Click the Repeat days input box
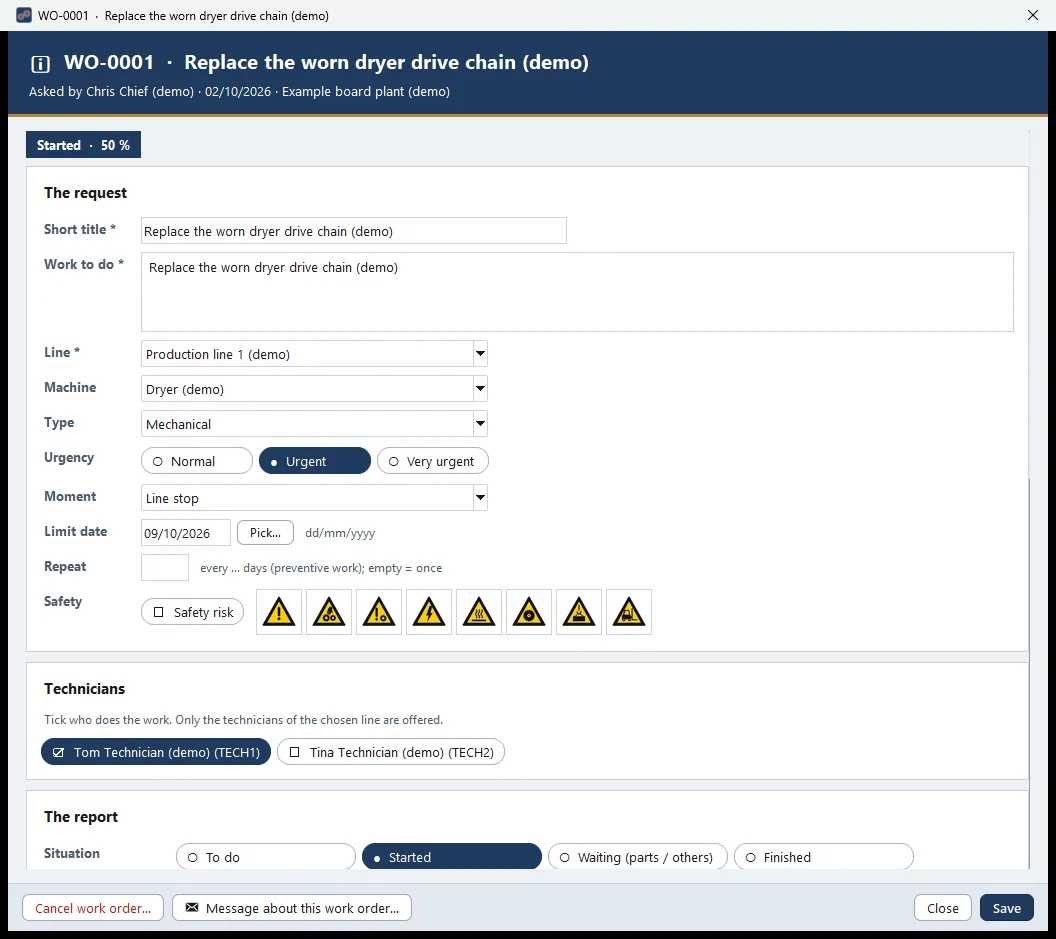This screenshot has height=939, width=1056. pyautogui.click(x=165, y=567)
